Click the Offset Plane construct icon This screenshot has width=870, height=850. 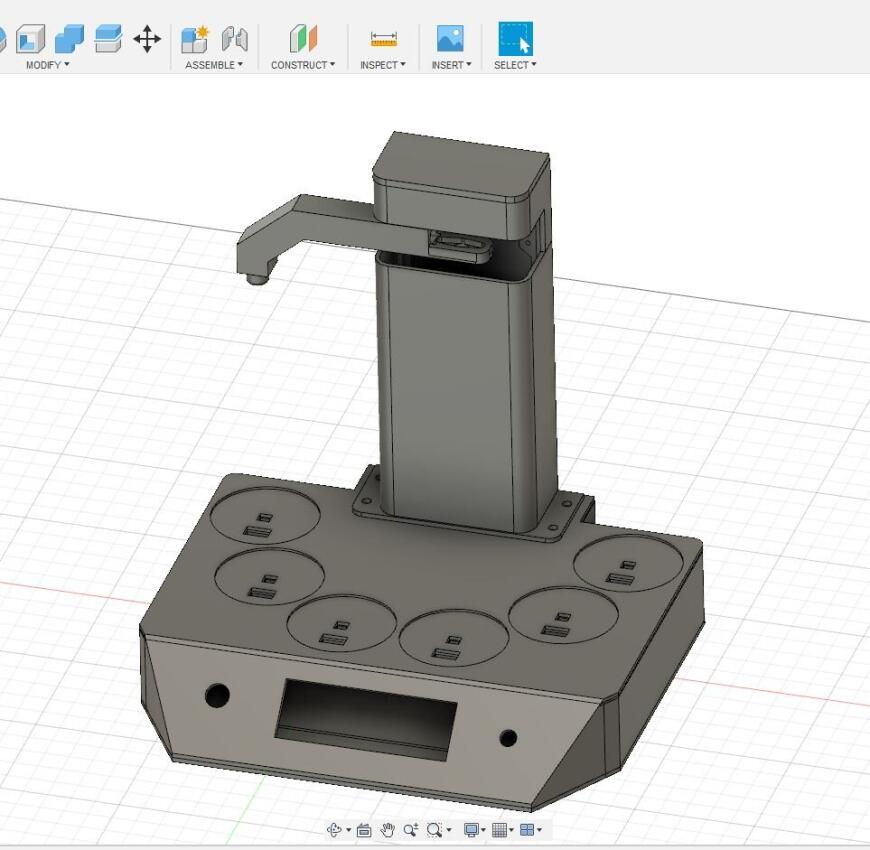tap(303, 39)
